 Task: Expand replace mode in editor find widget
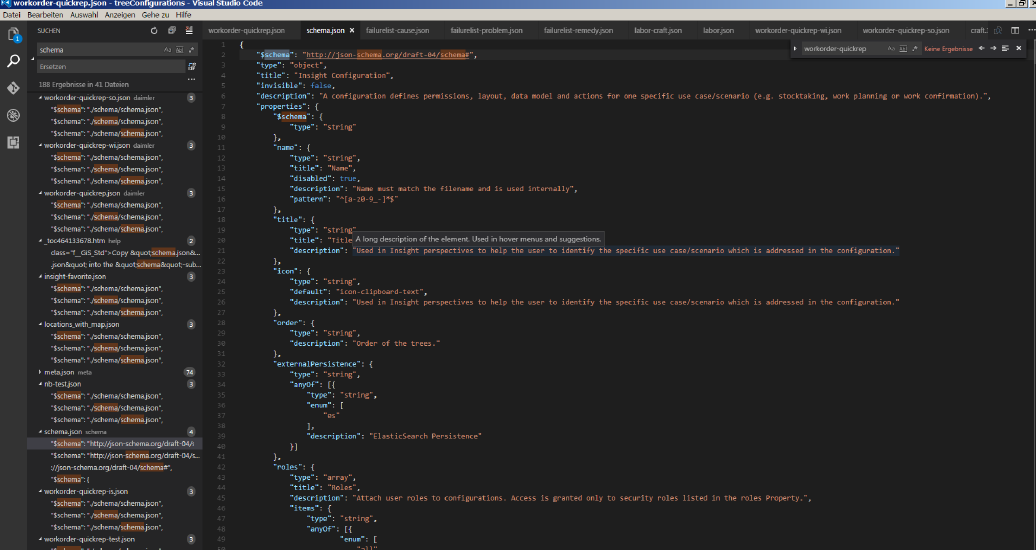795,48
